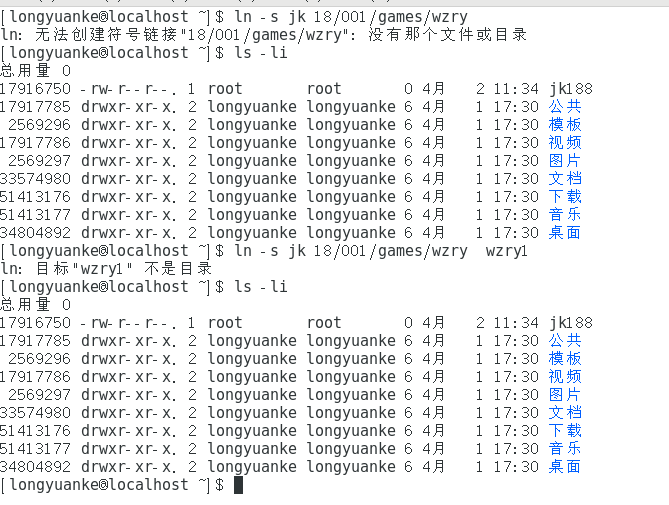Click -rw-r--r--. permissions in the first ls listing
Screen dimensions: 669x505
[128, 89]
